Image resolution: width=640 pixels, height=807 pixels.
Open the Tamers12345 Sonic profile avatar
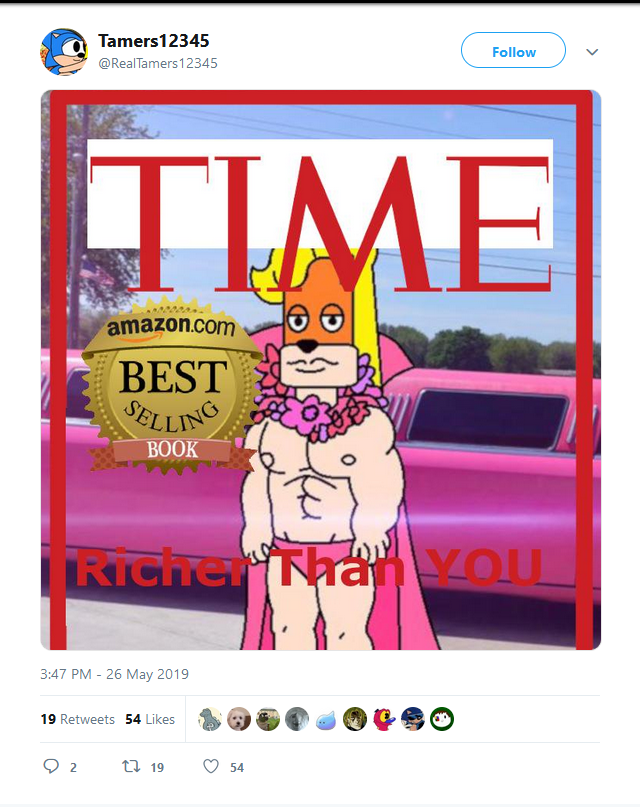coord(64,52)
